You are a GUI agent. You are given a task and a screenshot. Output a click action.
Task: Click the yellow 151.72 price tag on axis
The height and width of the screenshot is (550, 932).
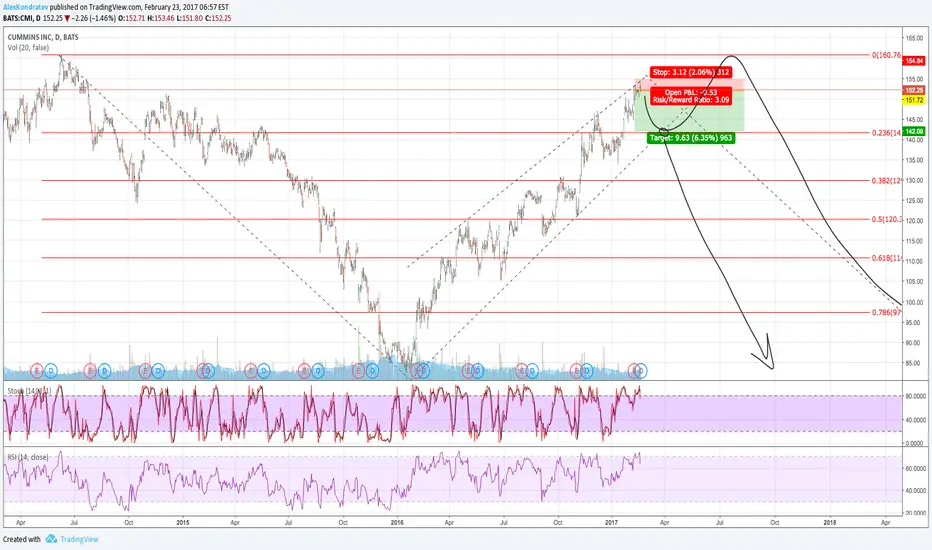[914, 100]
